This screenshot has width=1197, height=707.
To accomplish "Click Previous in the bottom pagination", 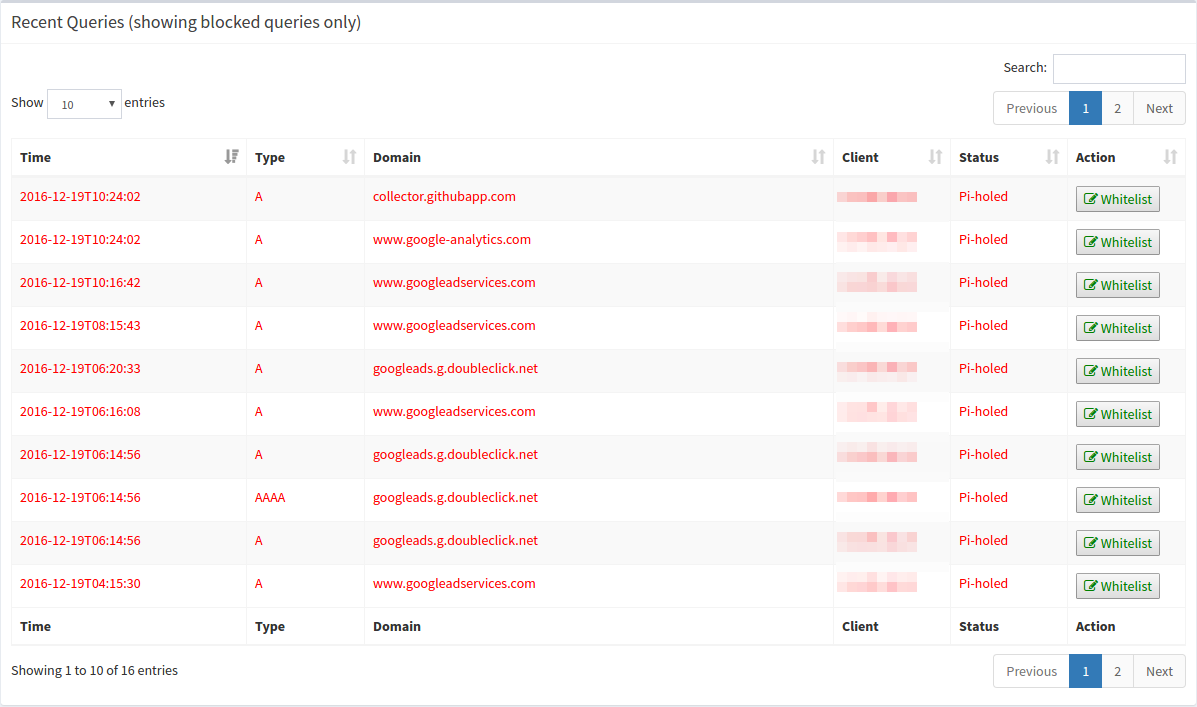I will pos(1030,671).
